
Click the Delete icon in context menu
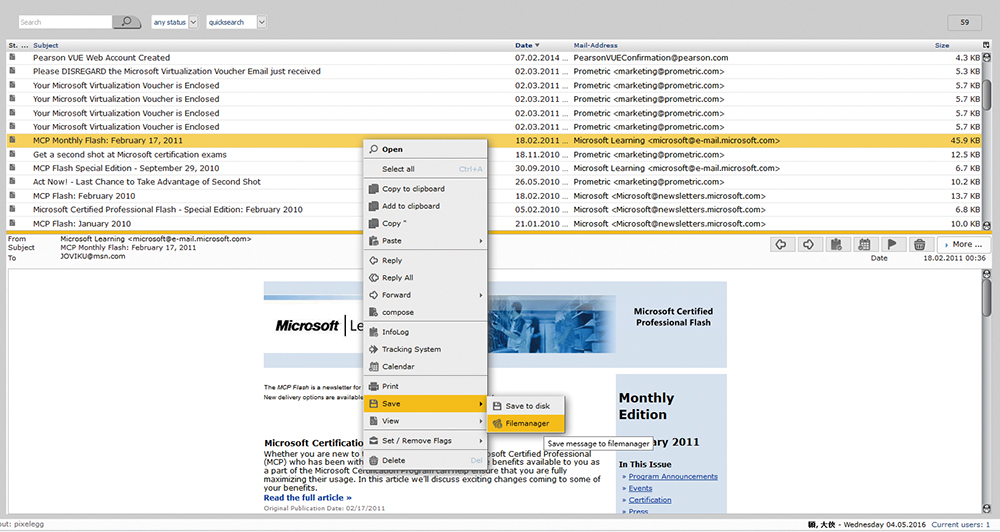[374, 461]
